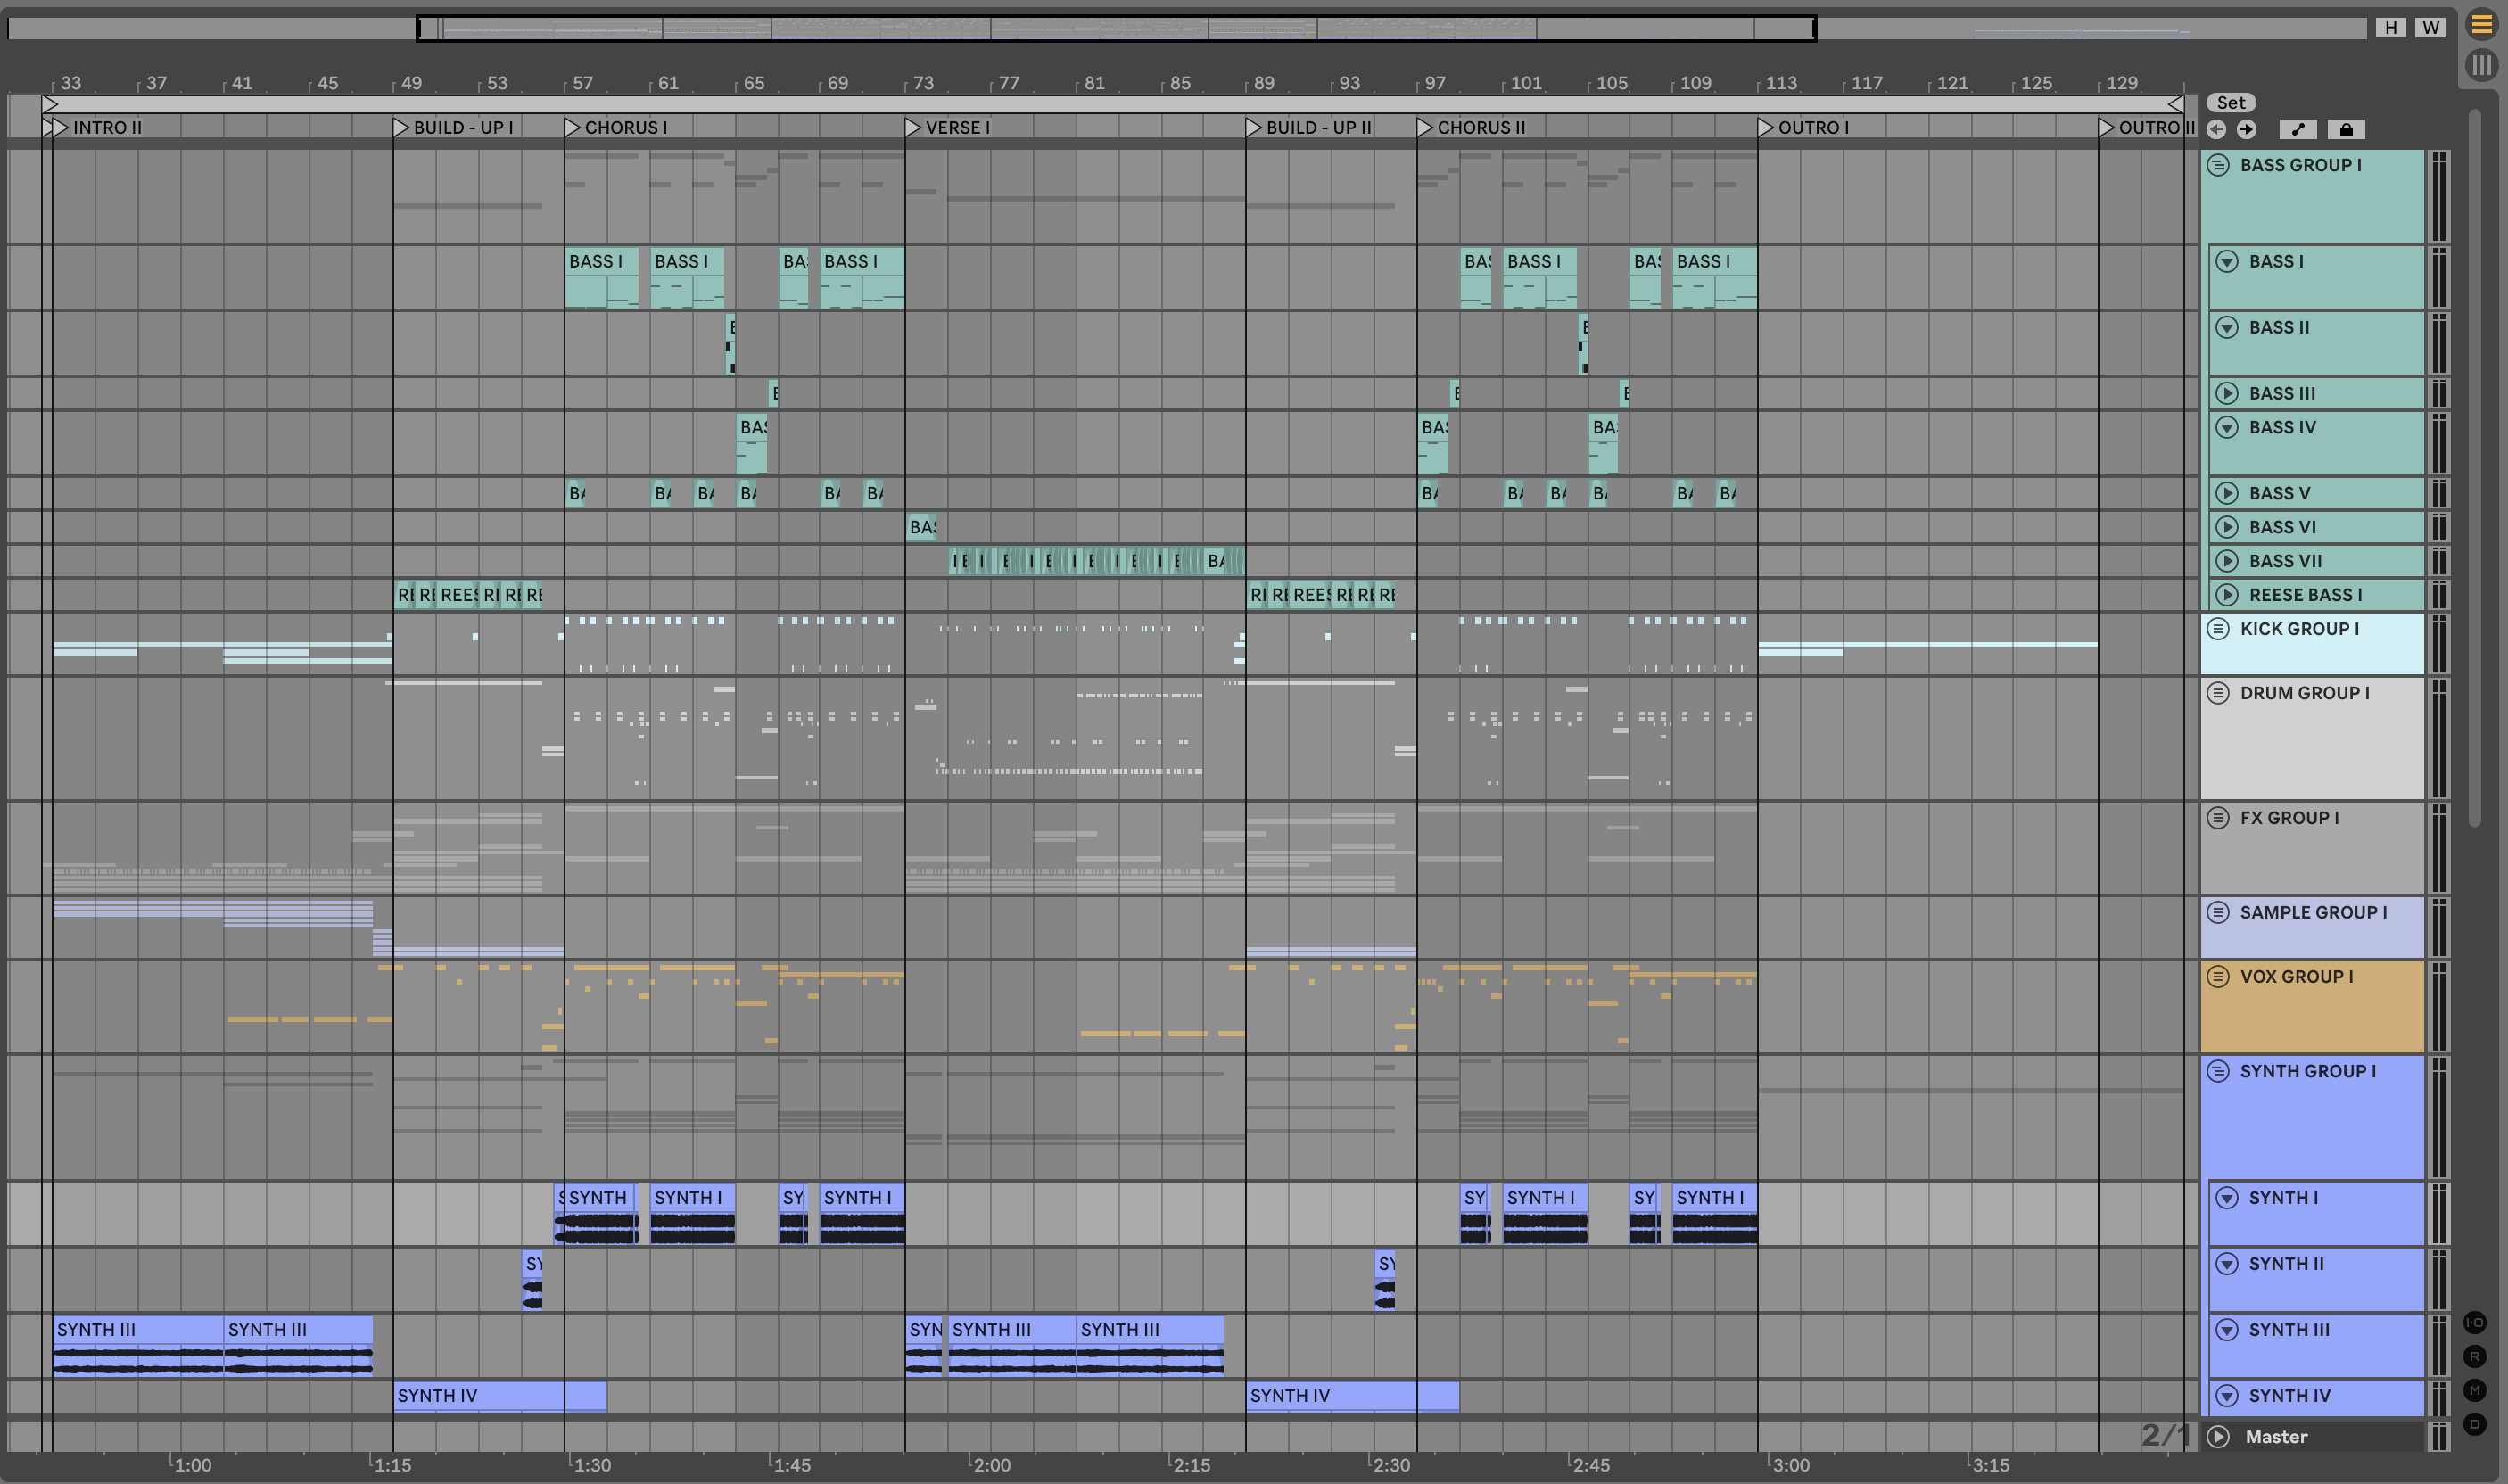Expand the REESE BASS I track
The width and height of the screenshot is (2508, 1484).
(2227, 595)
